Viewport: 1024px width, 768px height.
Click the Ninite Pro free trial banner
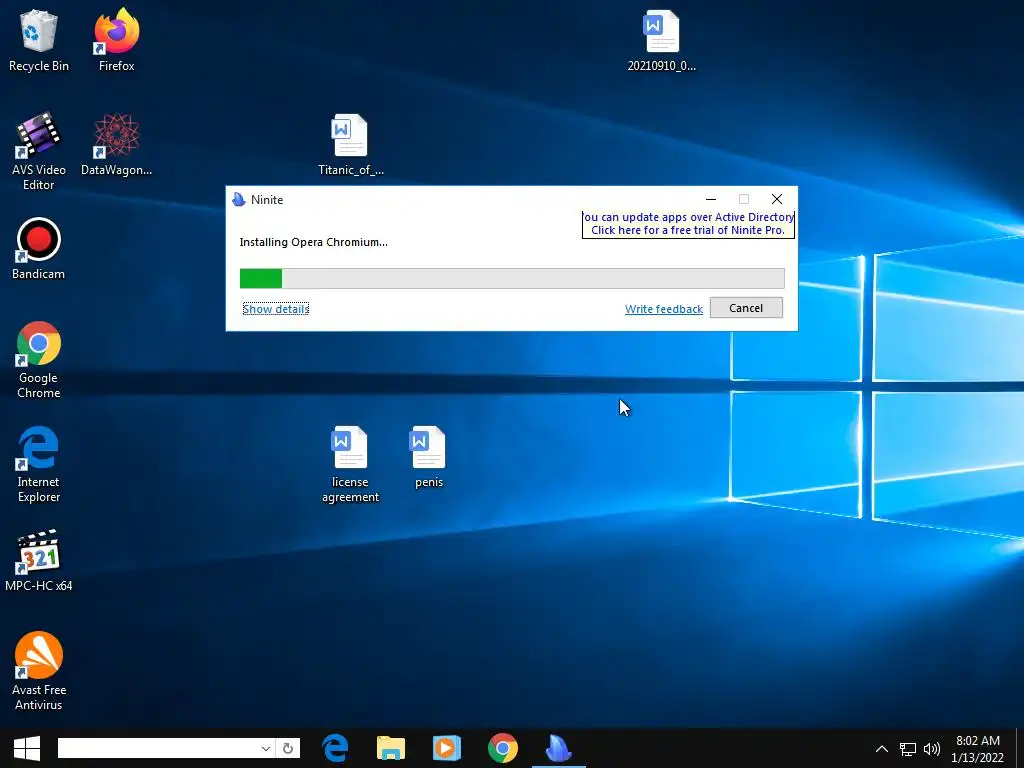(x=688, y=224)
